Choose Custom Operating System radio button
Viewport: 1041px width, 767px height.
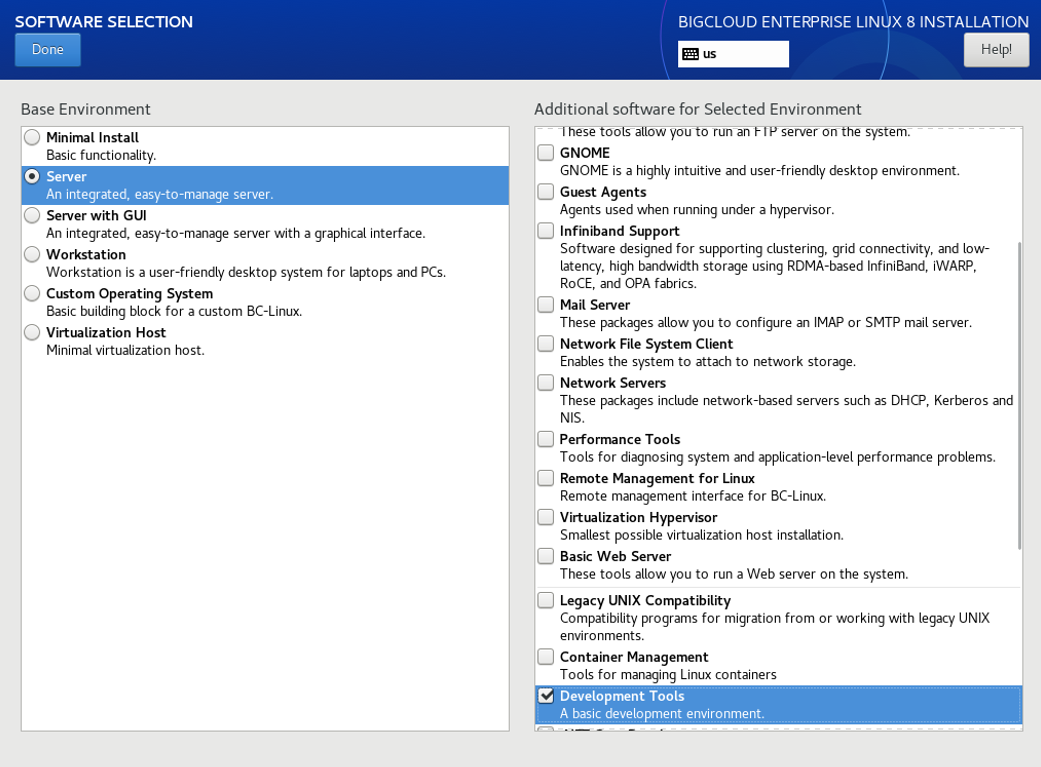[32, 294]
